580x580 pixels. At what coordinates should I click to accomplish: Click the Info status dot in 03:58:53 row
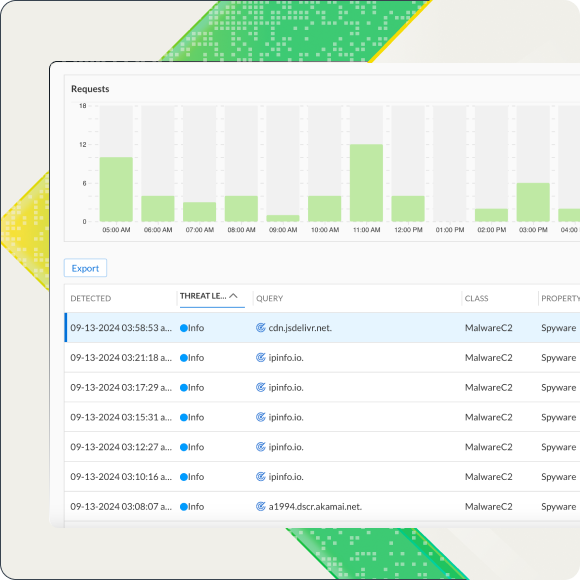[x=184, y=328]
